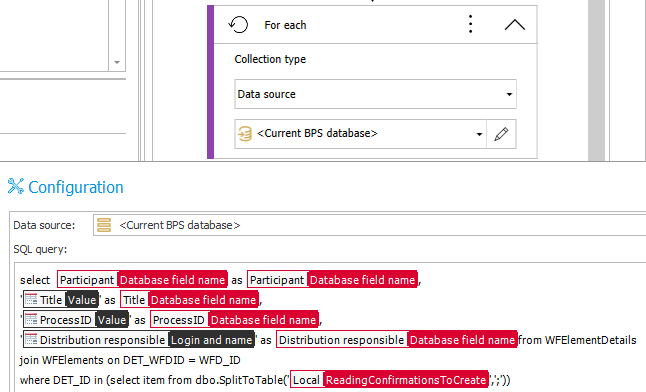Click the vertical scrollbar right of the For each block
Screen dimensions: 646x392
tap(596, 80)
